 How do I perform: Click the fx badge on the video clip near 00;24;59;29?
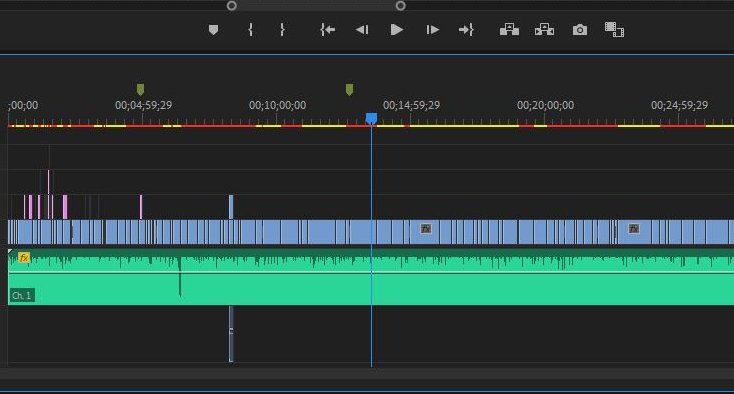point(633,228)
